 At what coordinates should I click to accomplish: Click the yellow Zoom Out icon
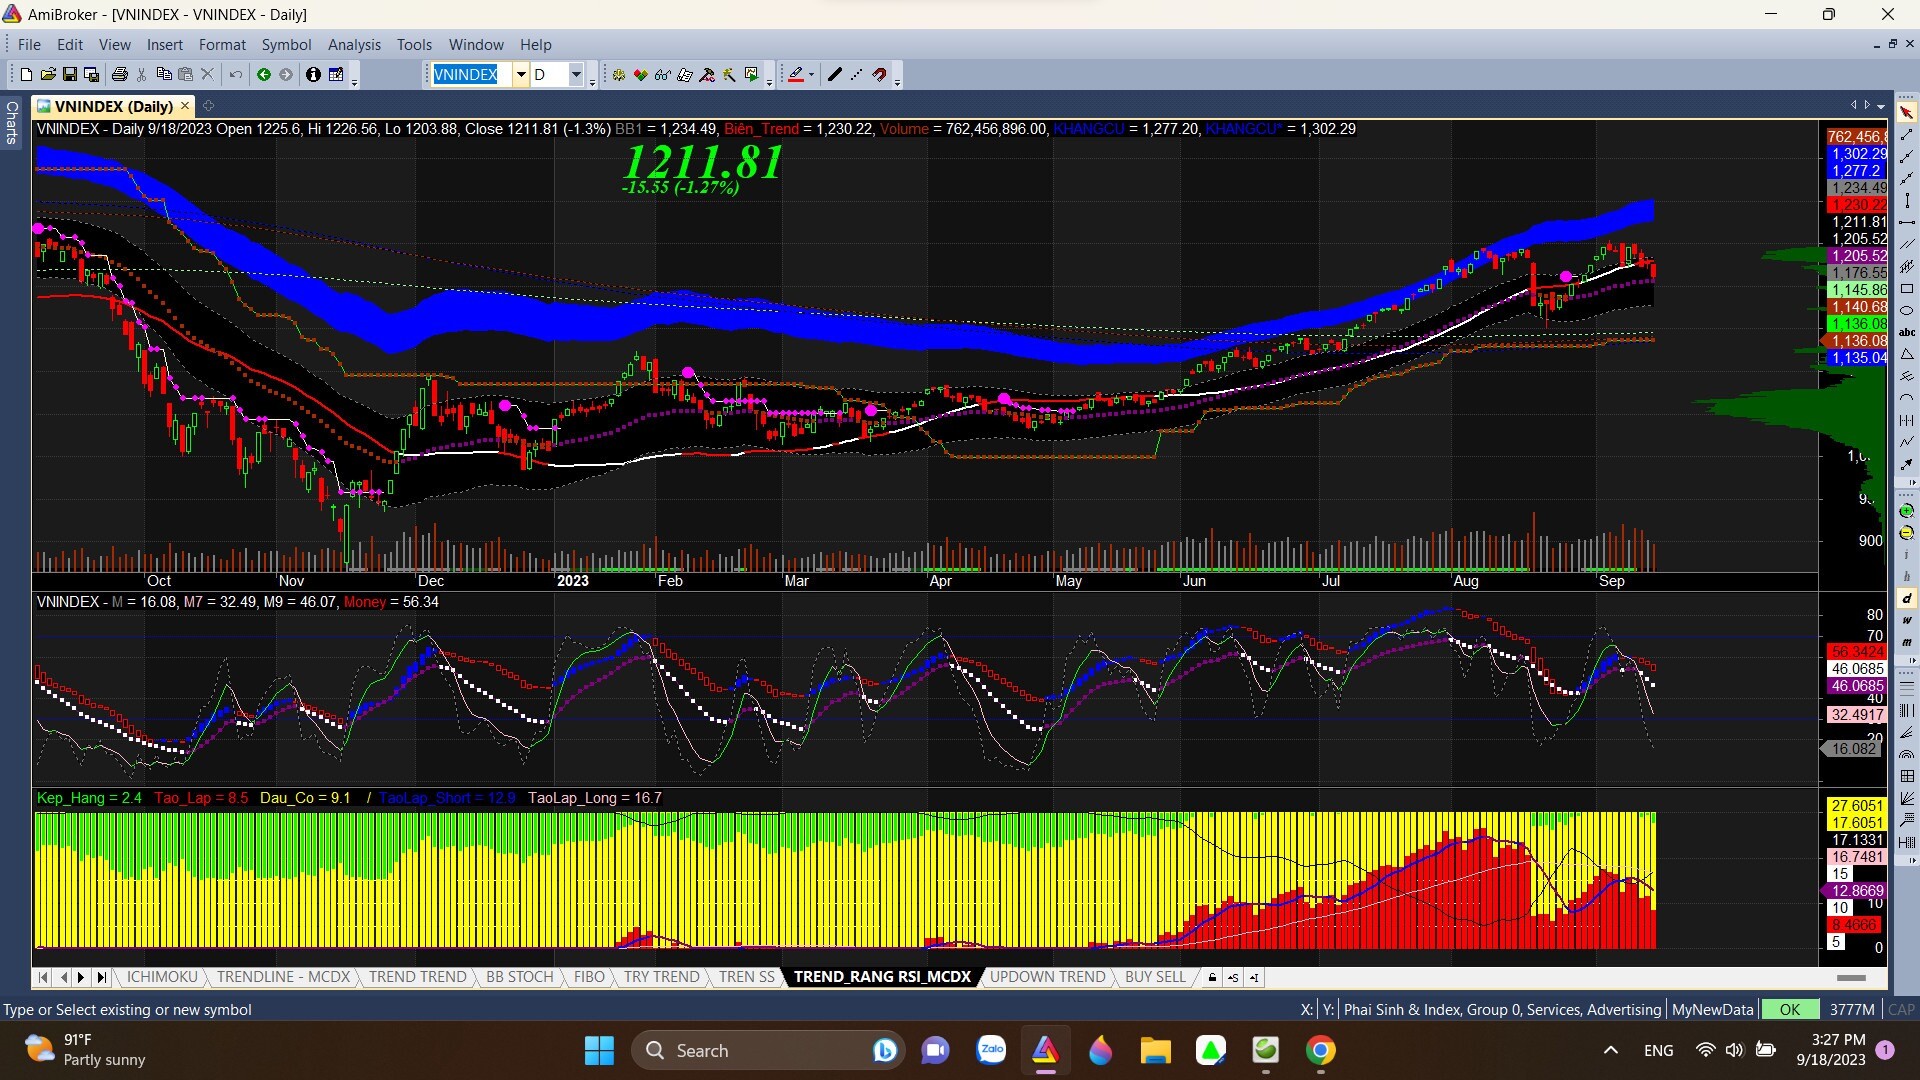point(1907,533)
